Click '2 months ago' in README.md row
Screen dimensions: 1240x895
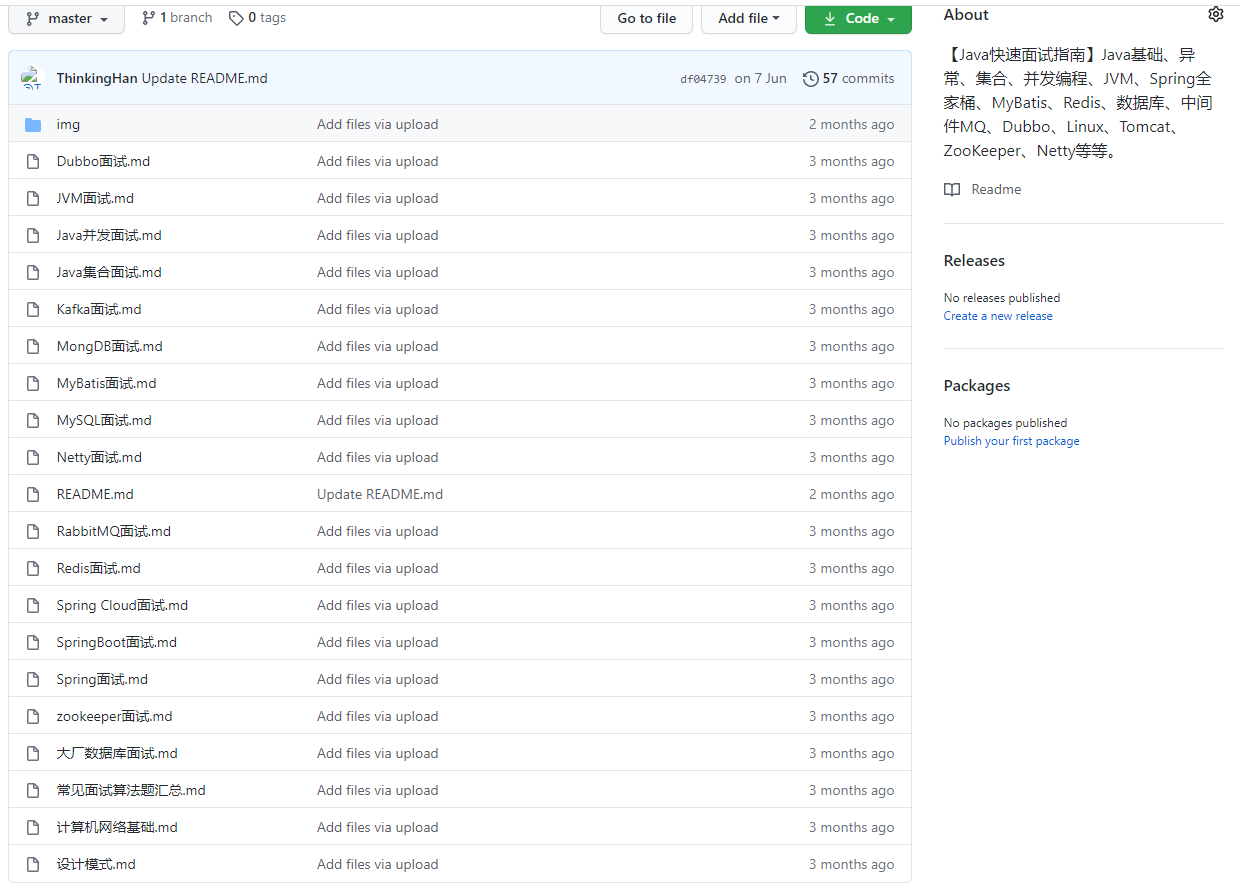point(852,494)
